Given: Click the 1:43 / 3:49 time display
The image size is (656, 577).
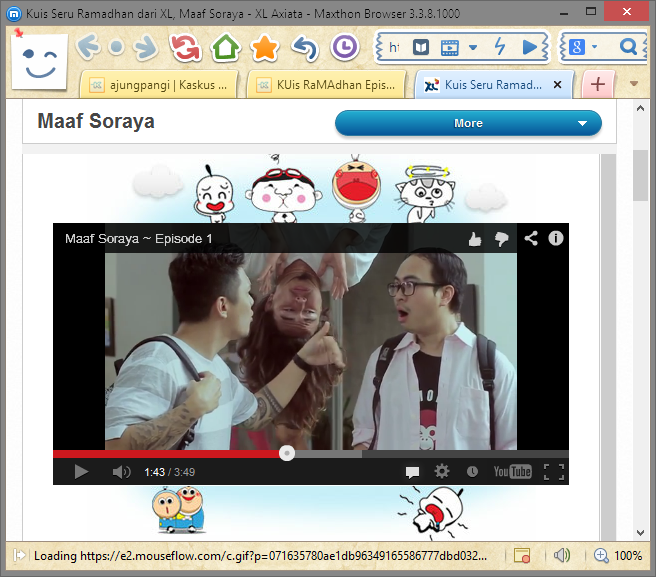Looking at the screenshot, I should pyautogui.click(x=169, y=472).
